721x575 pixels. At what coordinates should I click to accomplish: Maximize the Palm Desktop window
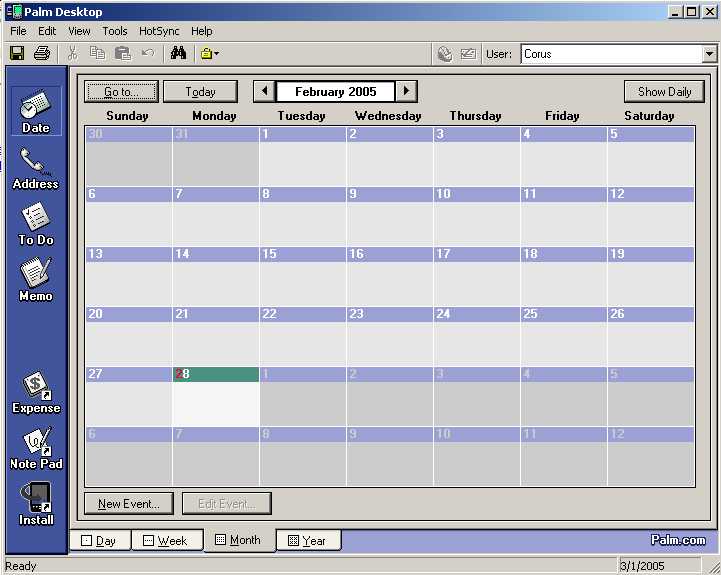point(691,12)
